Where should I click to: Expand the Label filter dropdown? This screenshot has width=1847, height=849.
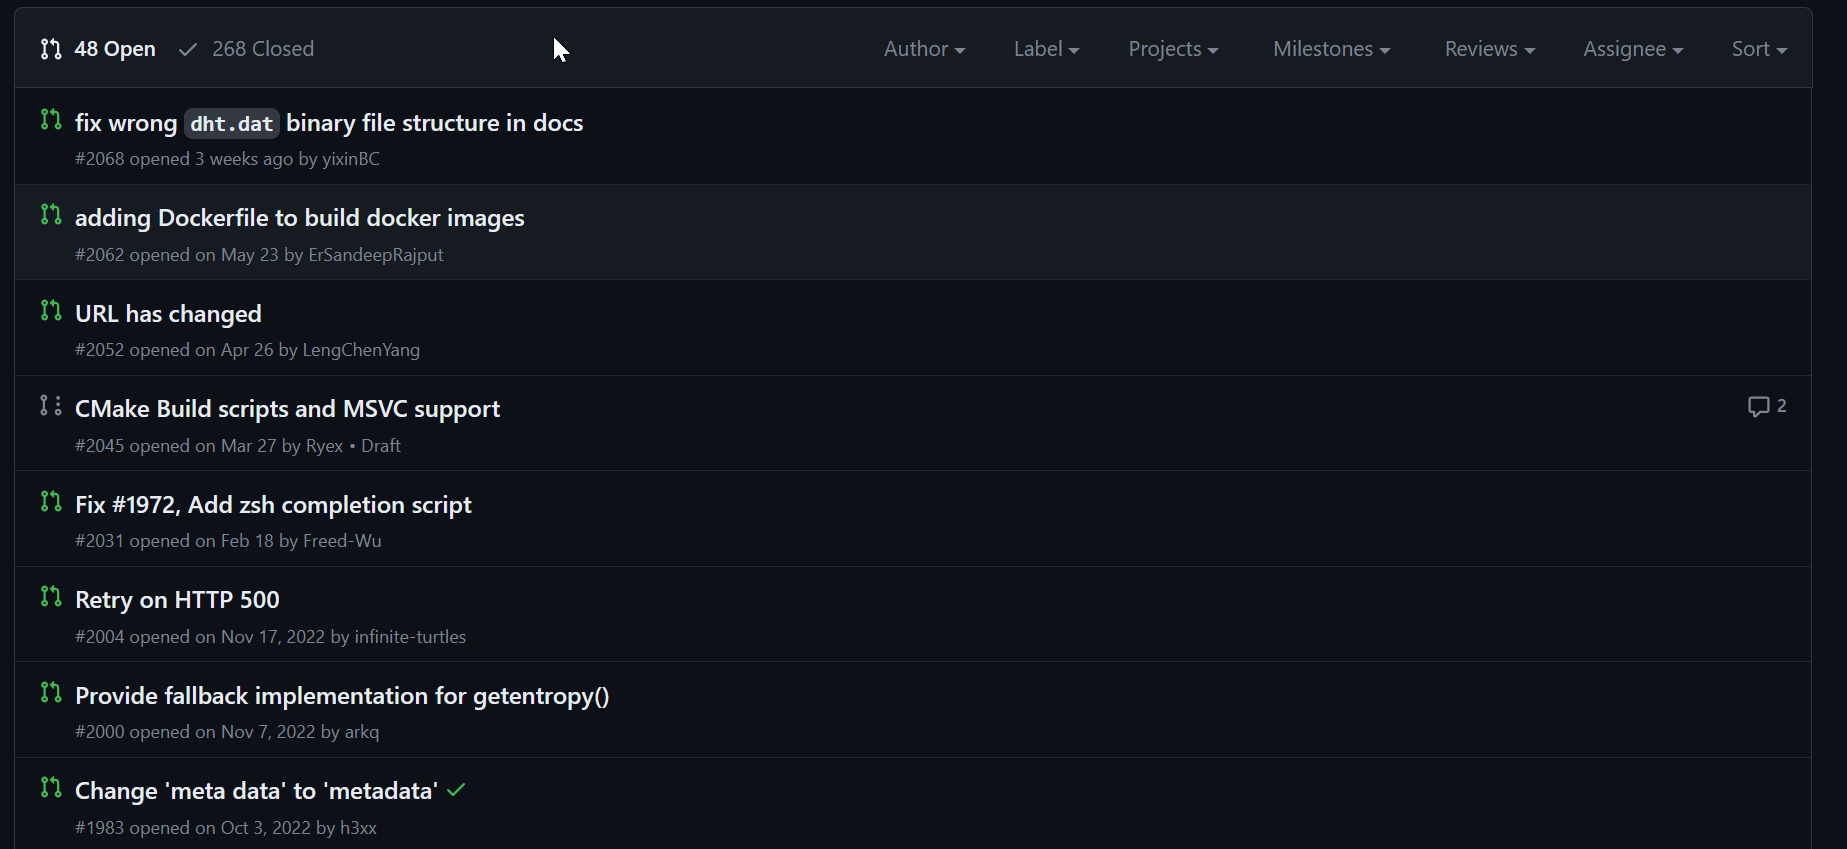(1046, 49)
